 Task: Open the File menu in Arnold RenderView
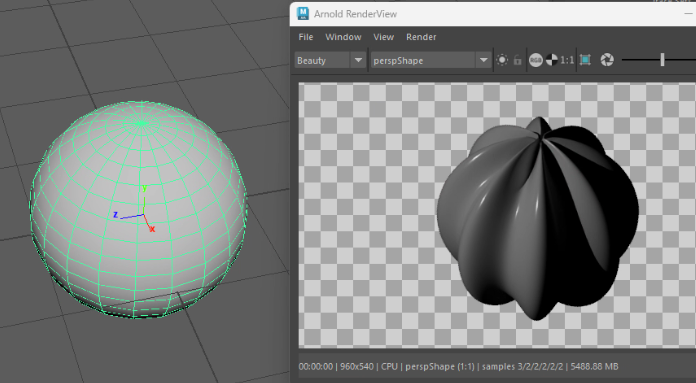tap(305, 37)
